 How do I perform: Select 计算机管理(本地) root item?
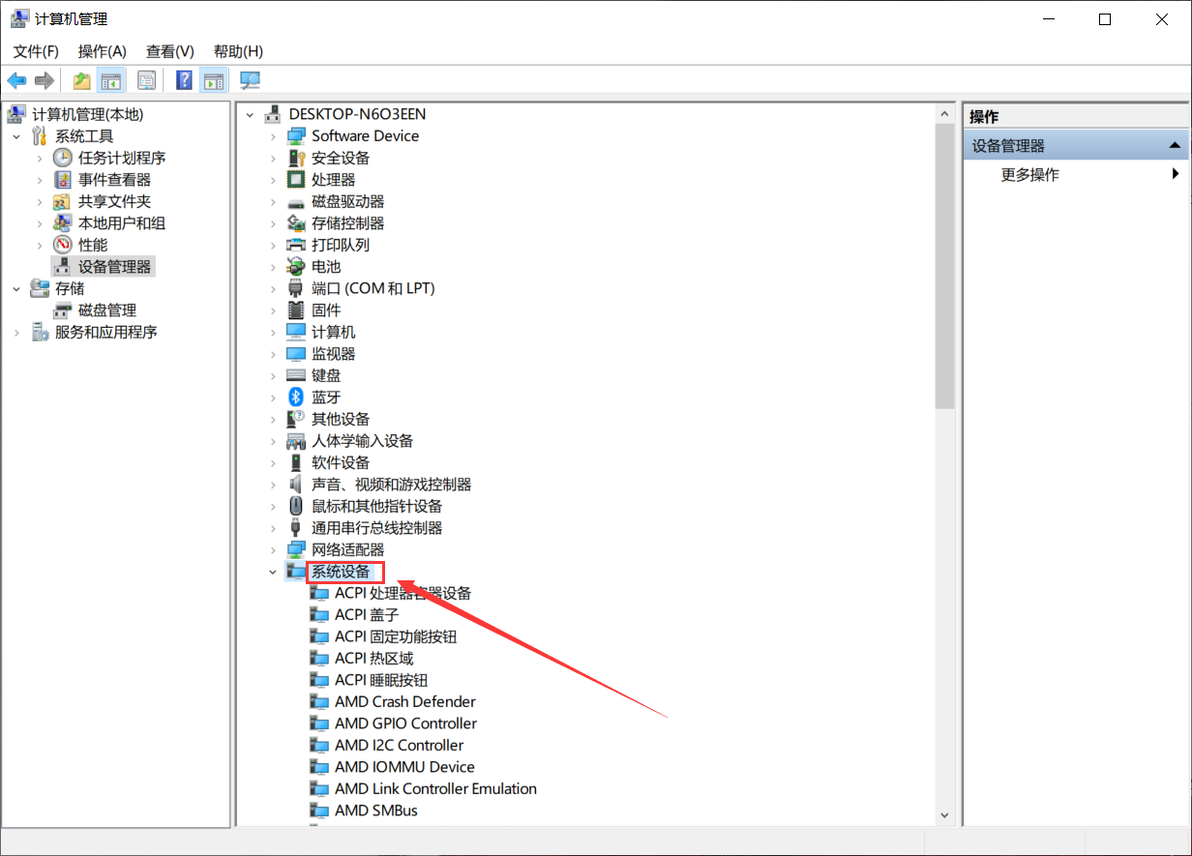pyautogui.click(x=87, y=114)
